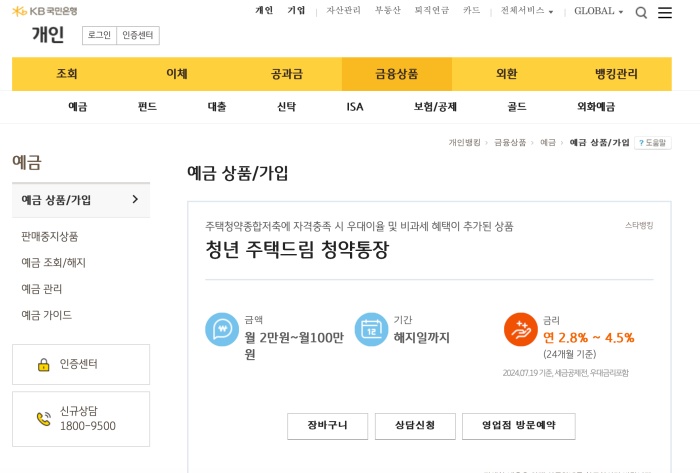Select the 금융상품 main menu tab
Viewport: 700px width, 473px height.
(397, 74)
